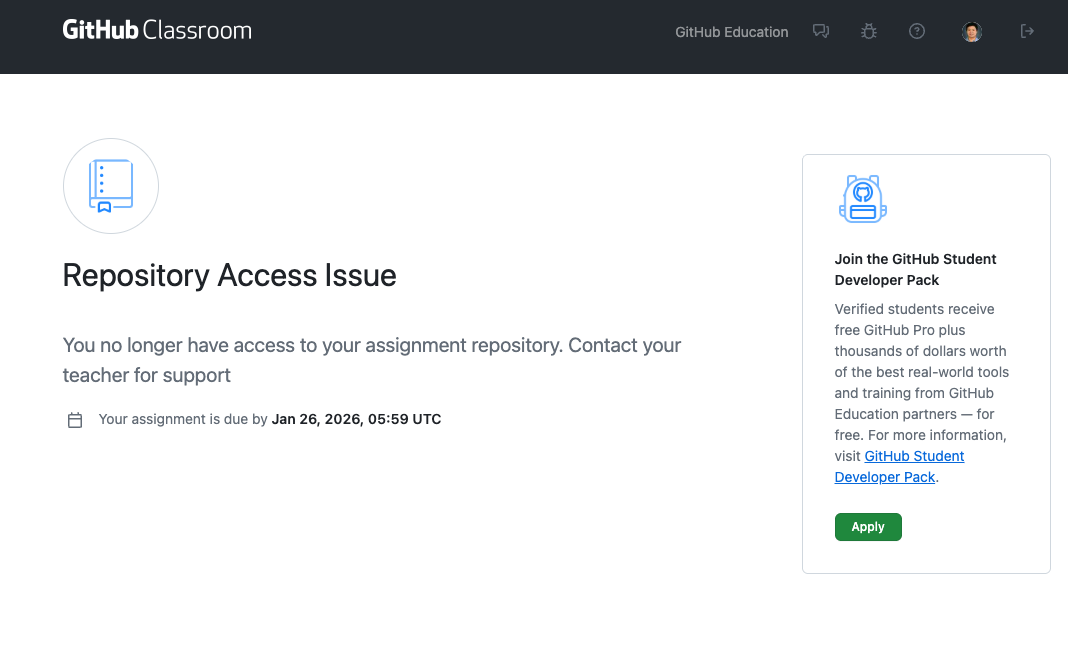The image size is (1068, 648).
Task: Click the Student Developer Pack backpack icon
Action: click(863, 199)
